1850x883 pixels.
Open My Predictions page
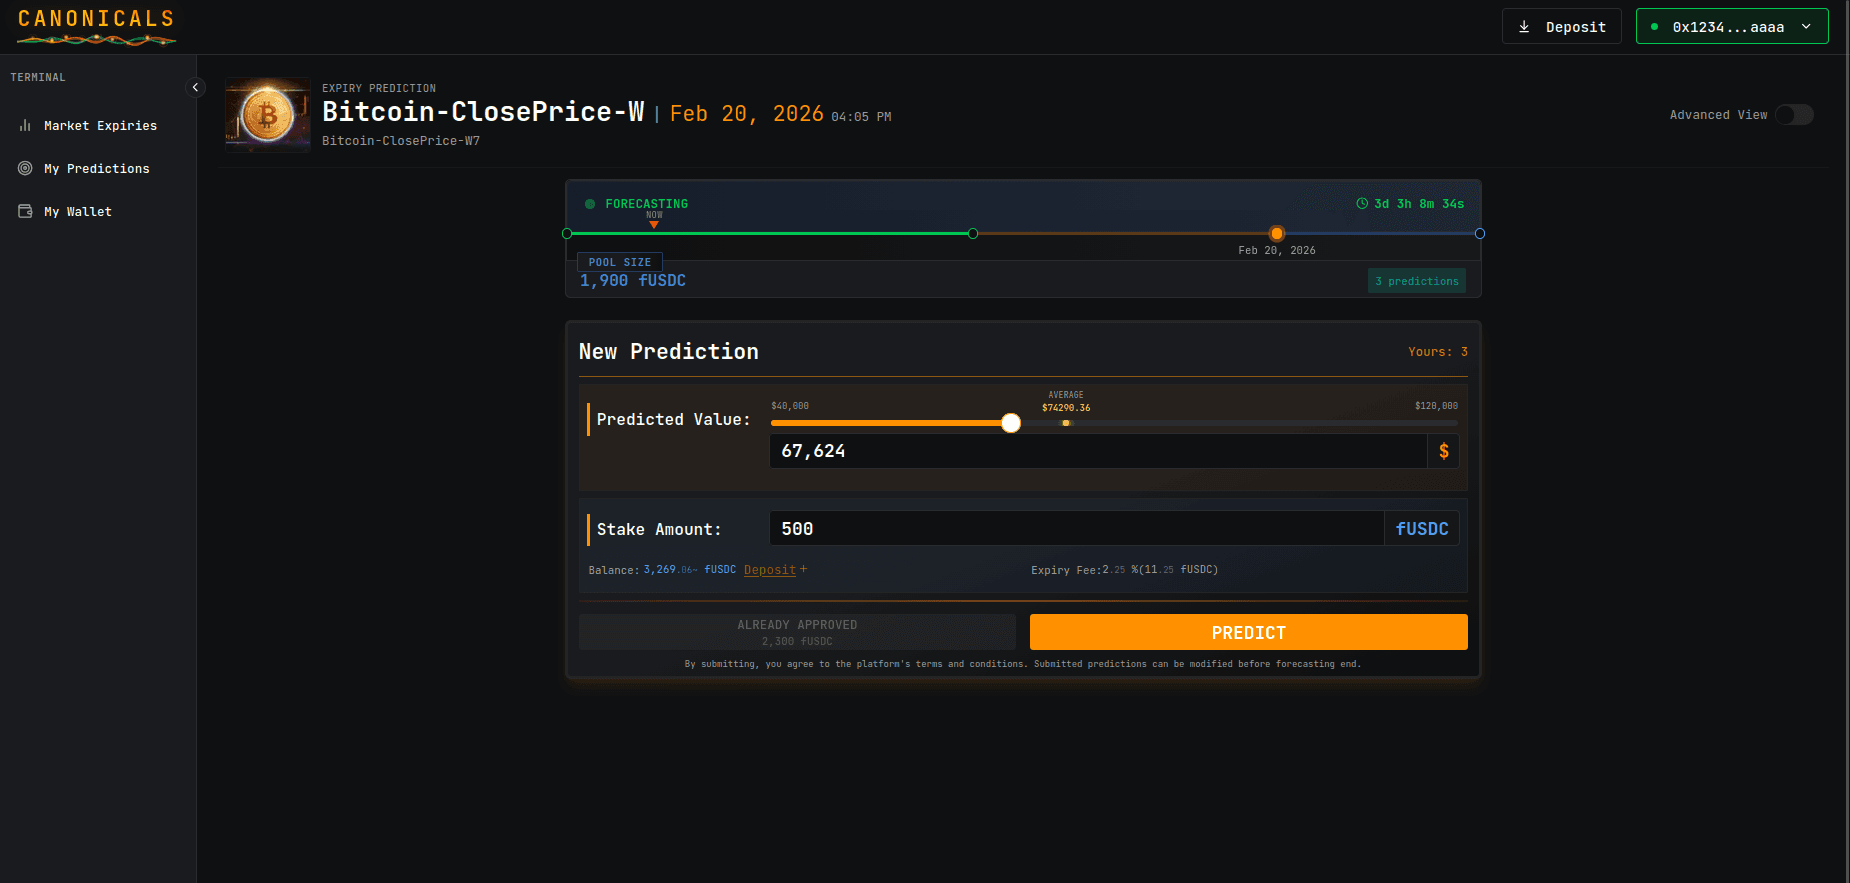coord(98,169)
